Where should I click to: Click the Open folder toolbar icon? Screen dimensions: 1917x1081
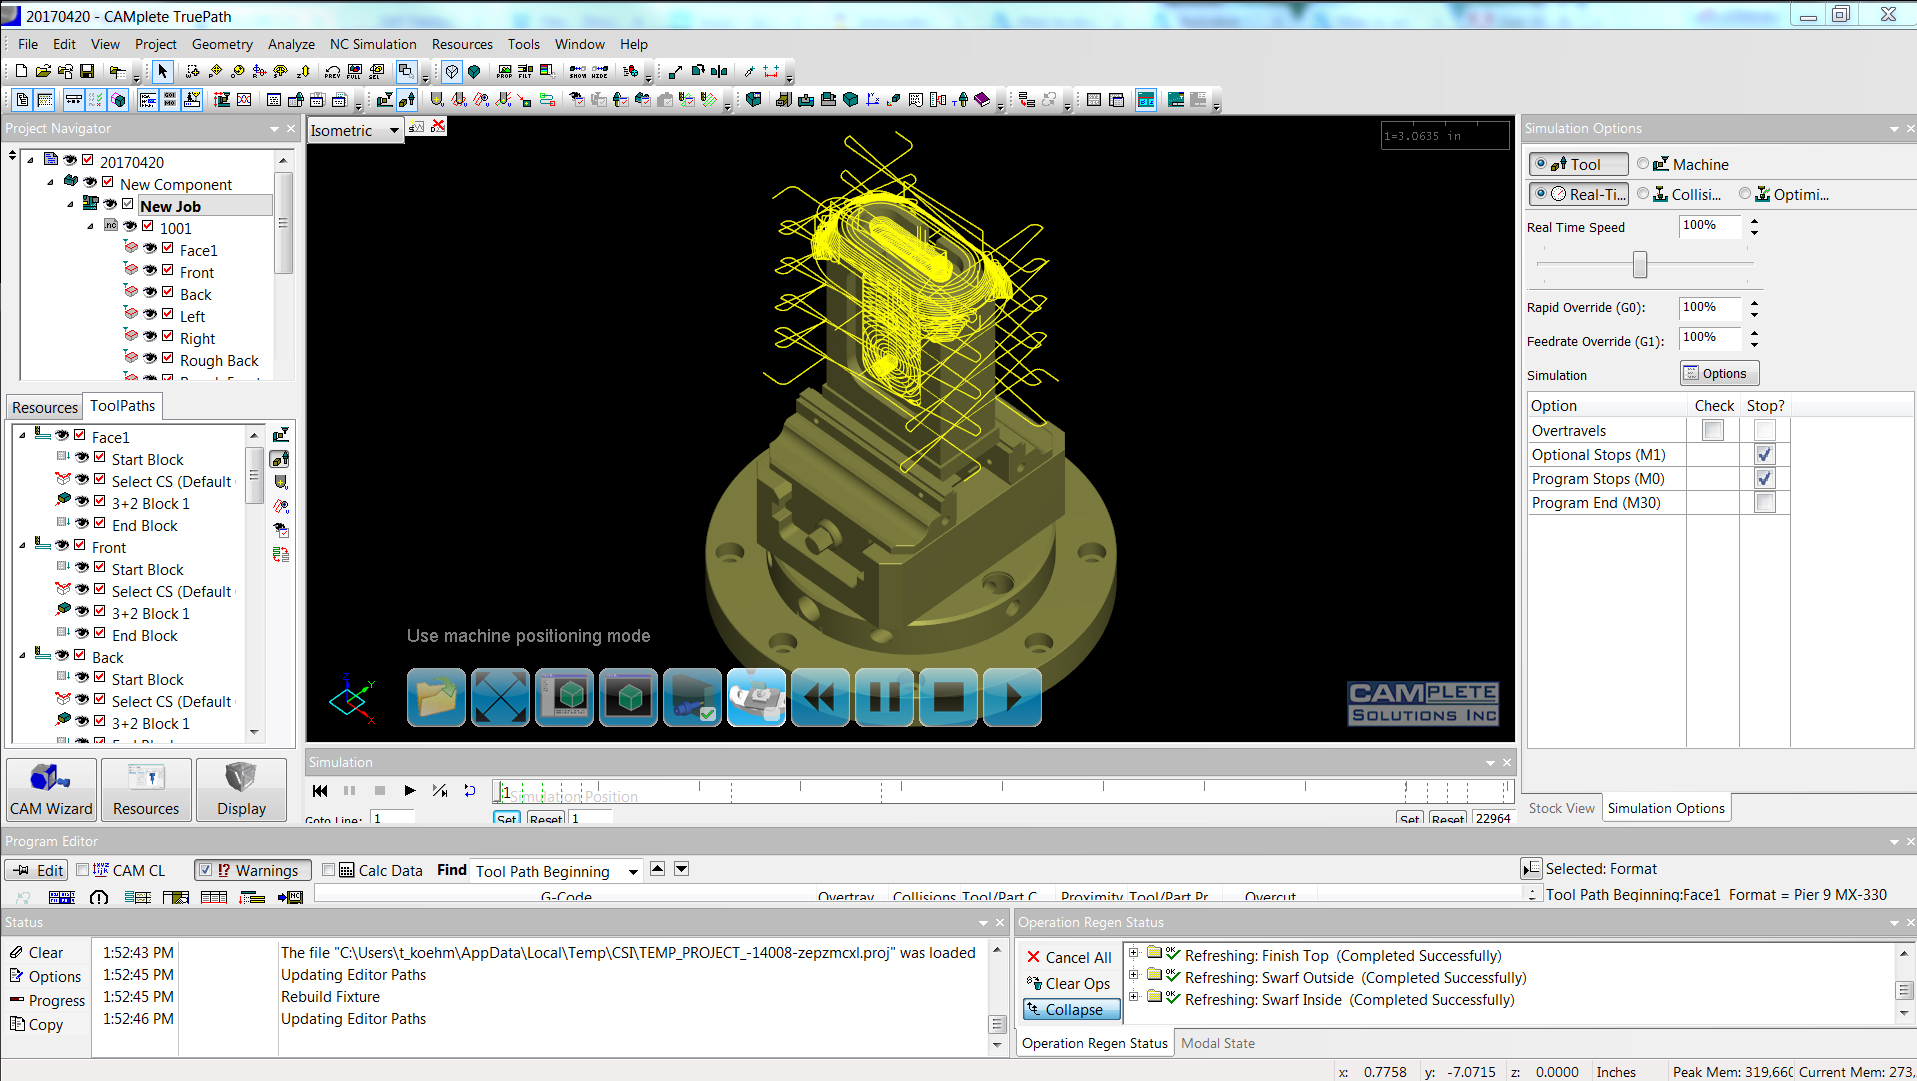click(x=43, y=71)
